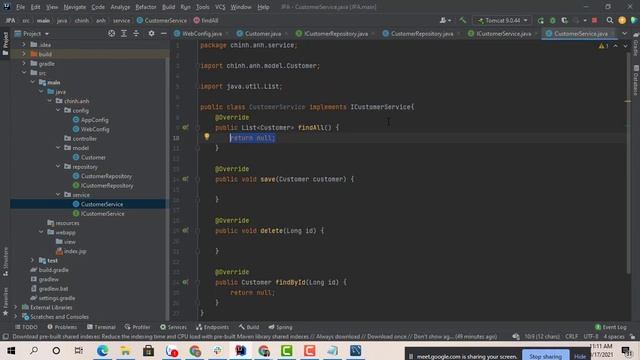
Task: Hide the Project tool window
Action: tap(163, 33)
